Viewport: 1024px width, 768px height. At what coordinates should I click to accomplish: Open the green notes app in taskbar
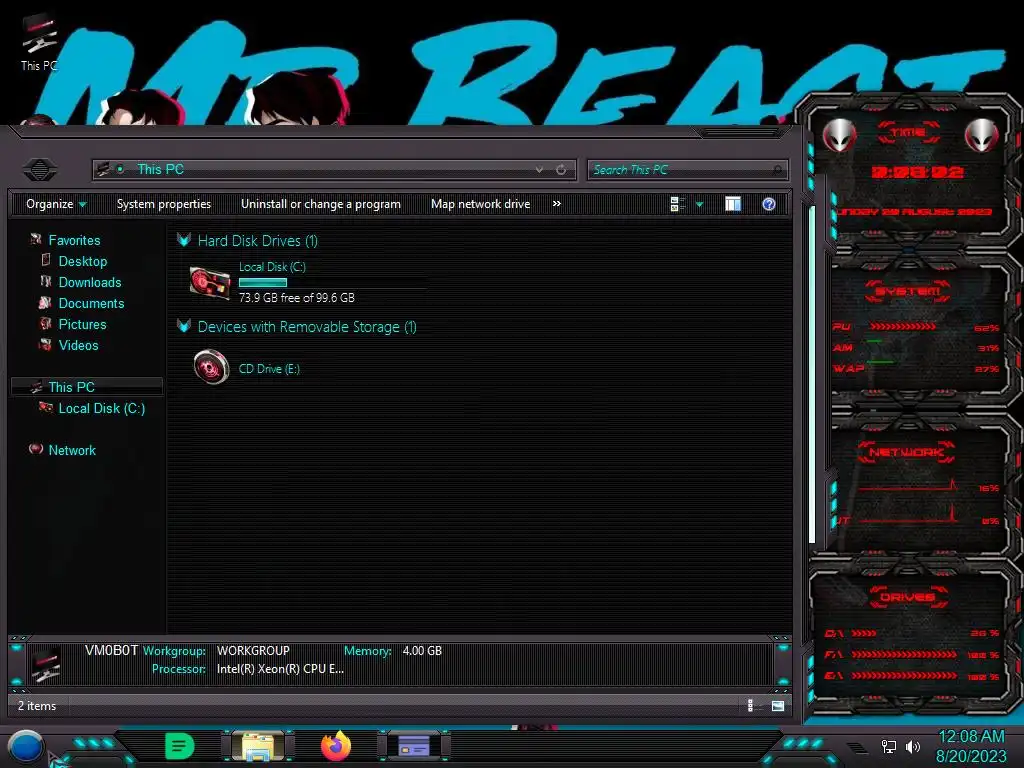click(180, 746)
